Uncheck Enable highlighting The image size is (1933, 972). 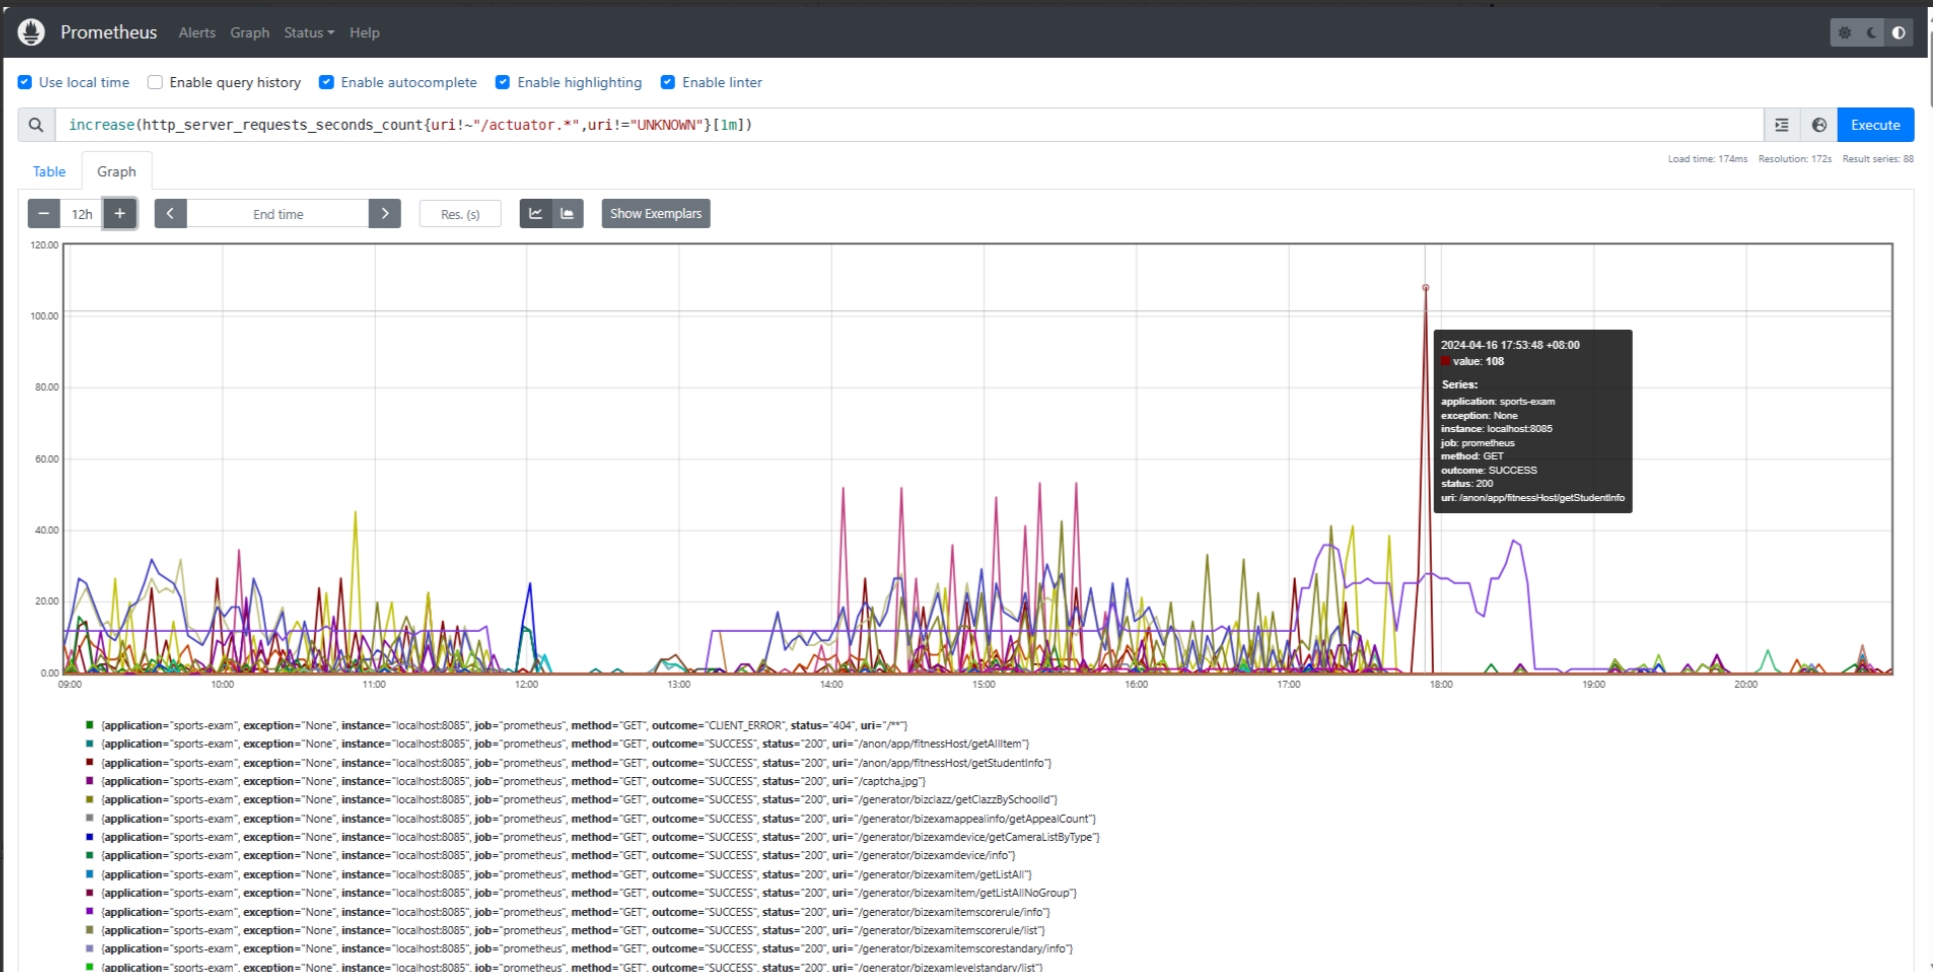pos(503,82)
